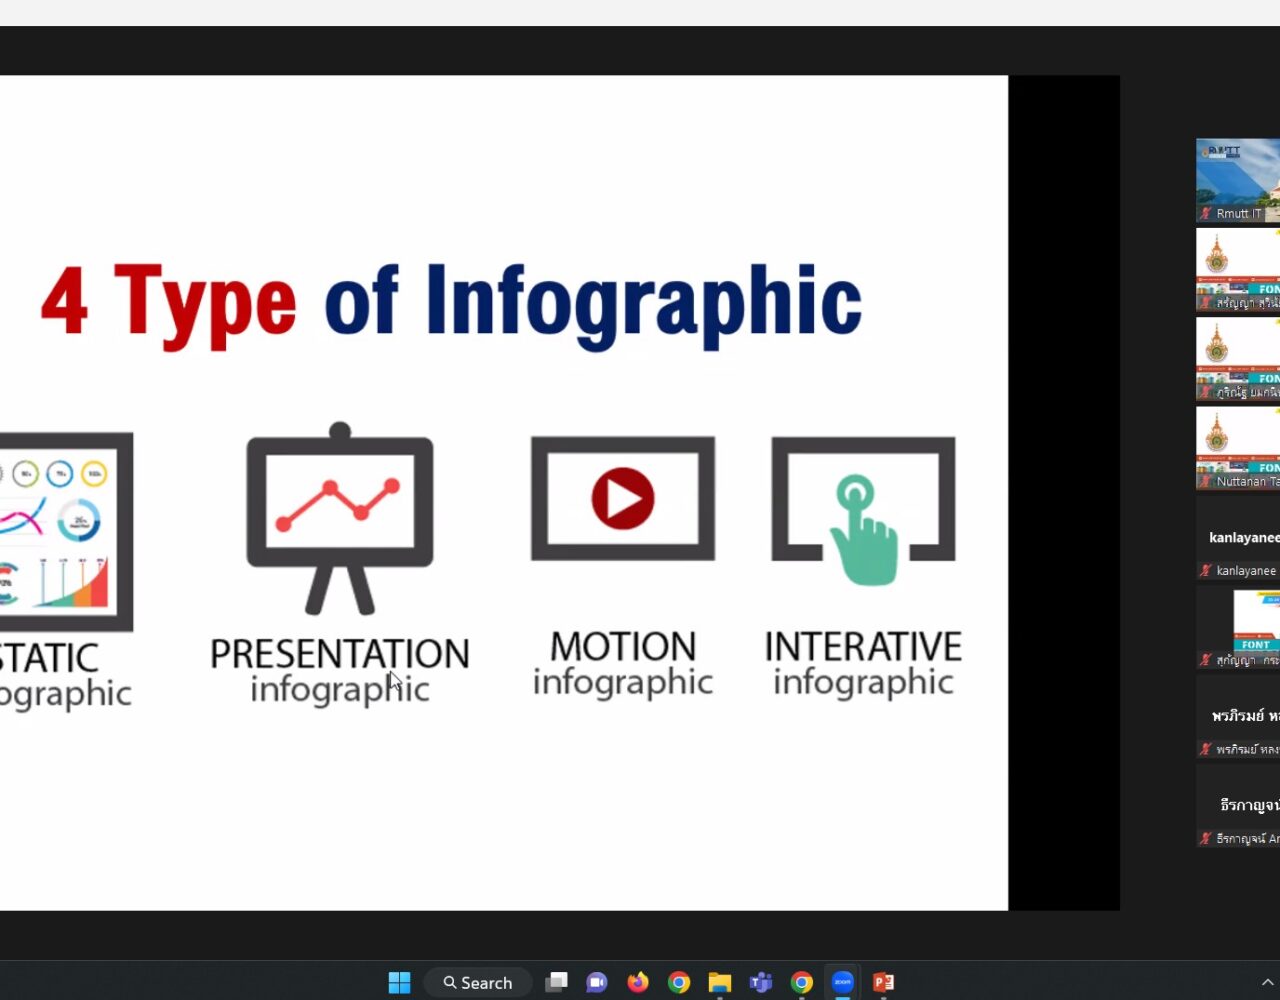Click the muted mic icon for Rmutt IT
Viewport: 1280px width, 1000px height.
click(1206, 213)
